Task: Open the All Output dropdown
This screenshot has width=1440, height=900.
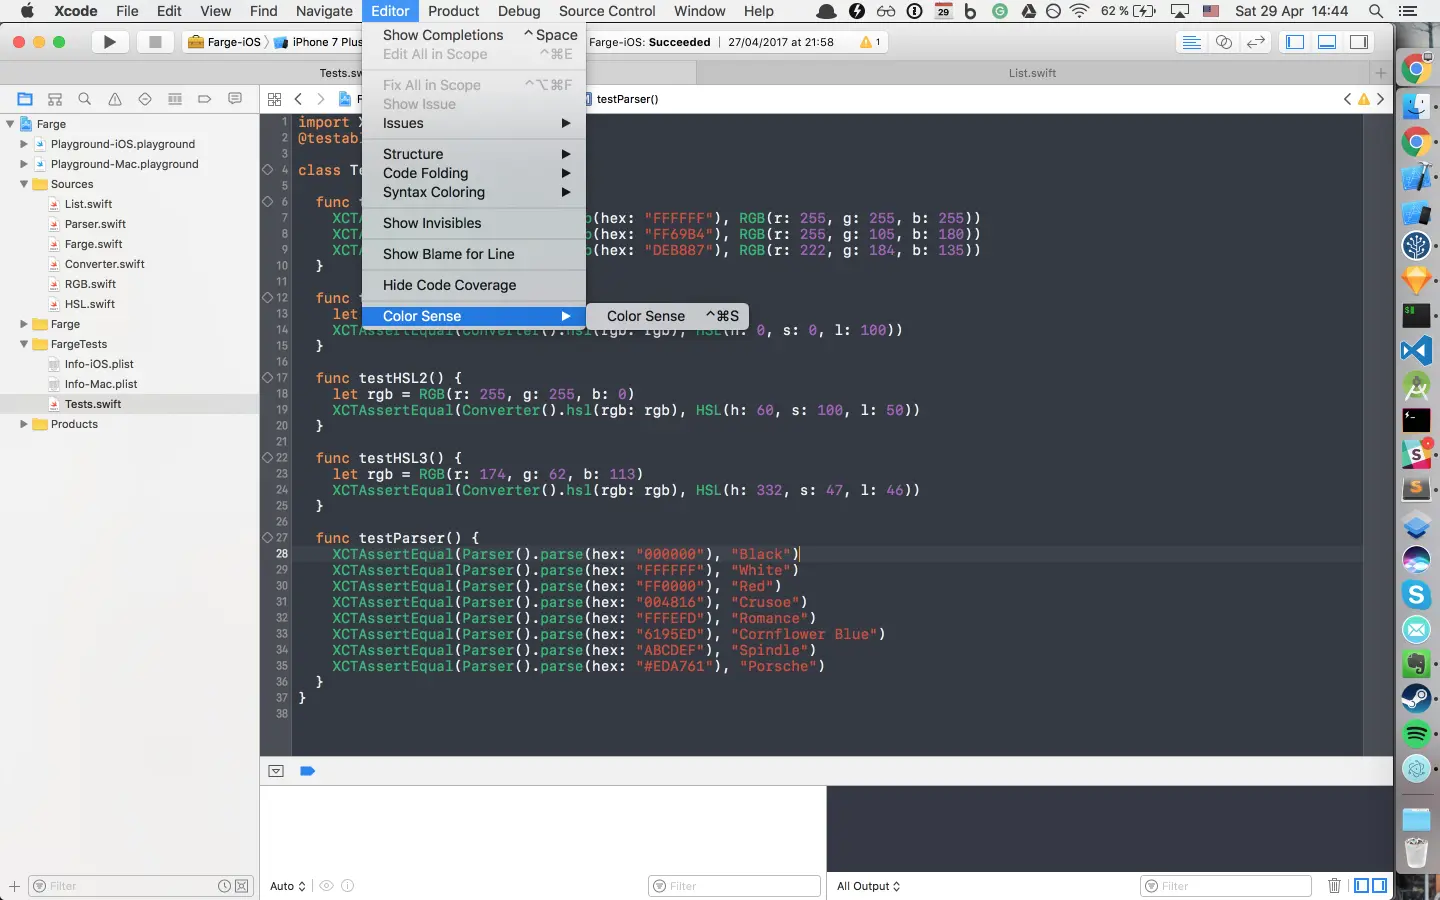Action: tap(868, 886)
